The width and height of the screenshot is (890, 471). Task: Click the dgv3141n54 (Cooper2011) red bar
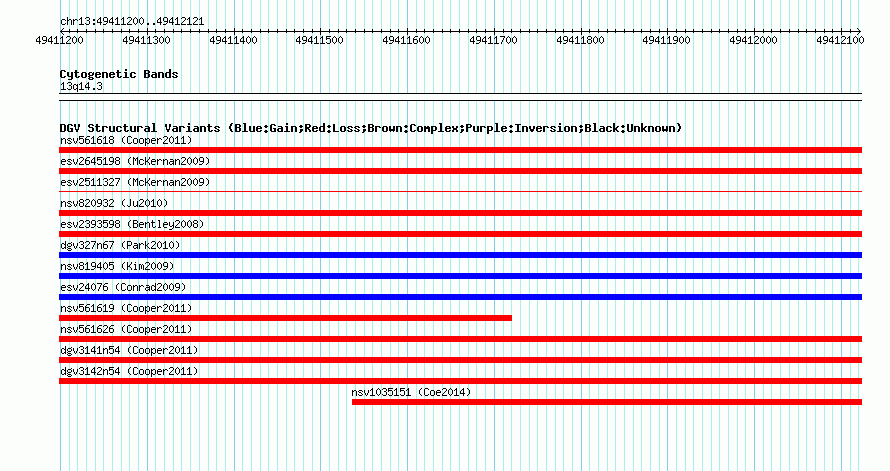pos(460,360)
